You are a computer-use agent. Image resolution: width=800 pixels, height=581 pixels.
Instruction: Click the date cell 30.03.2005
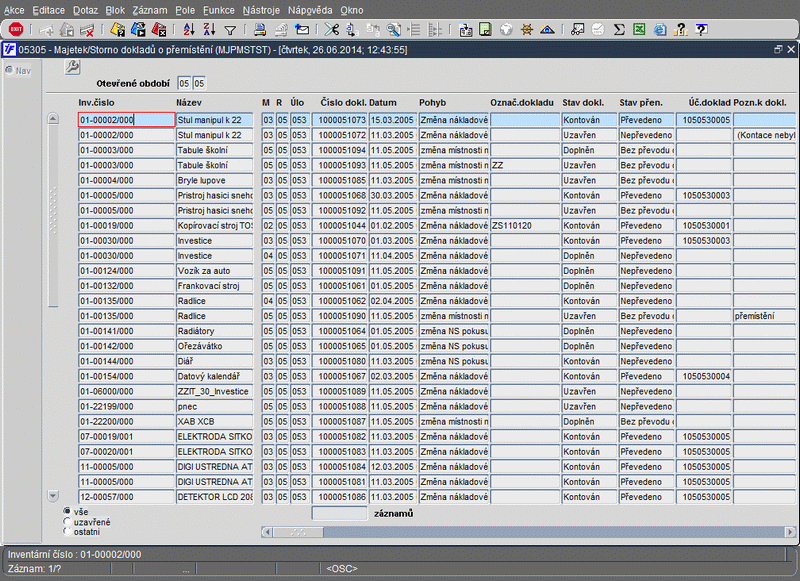pyautogui.click(x=392, y=195)
